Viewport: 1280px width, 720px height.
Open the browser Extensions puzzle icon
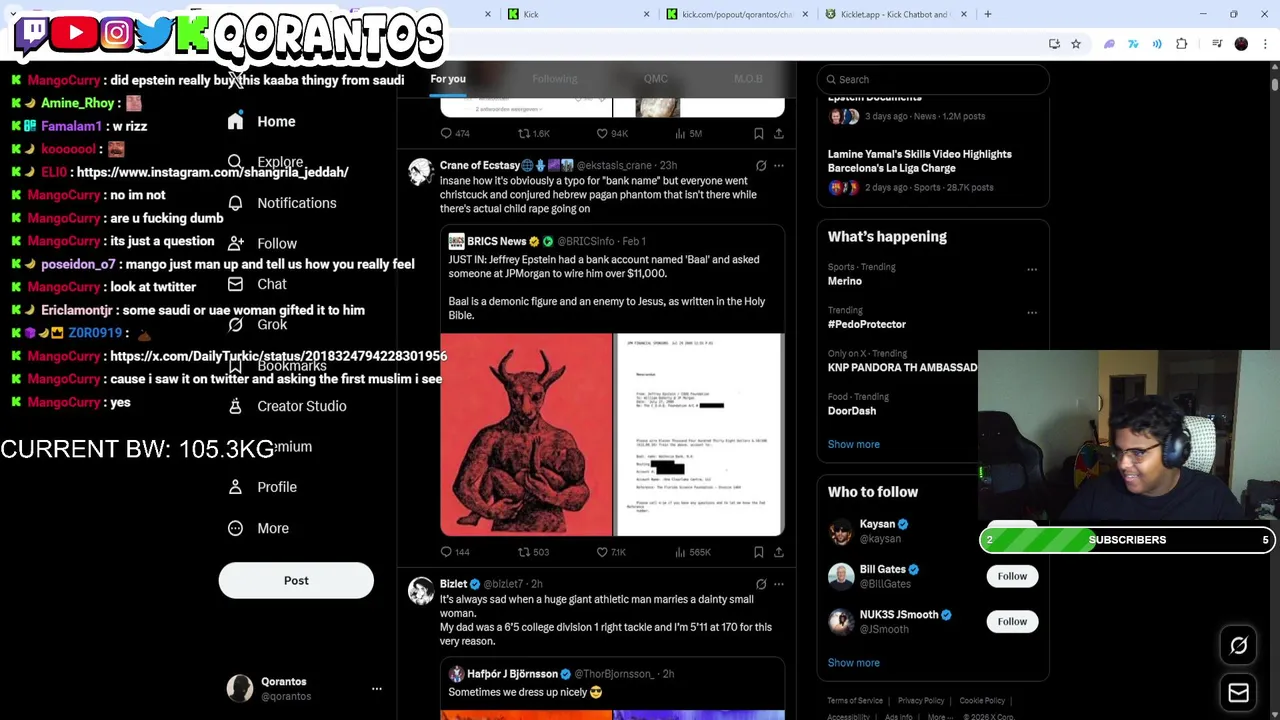click(x=1181, y=44)
